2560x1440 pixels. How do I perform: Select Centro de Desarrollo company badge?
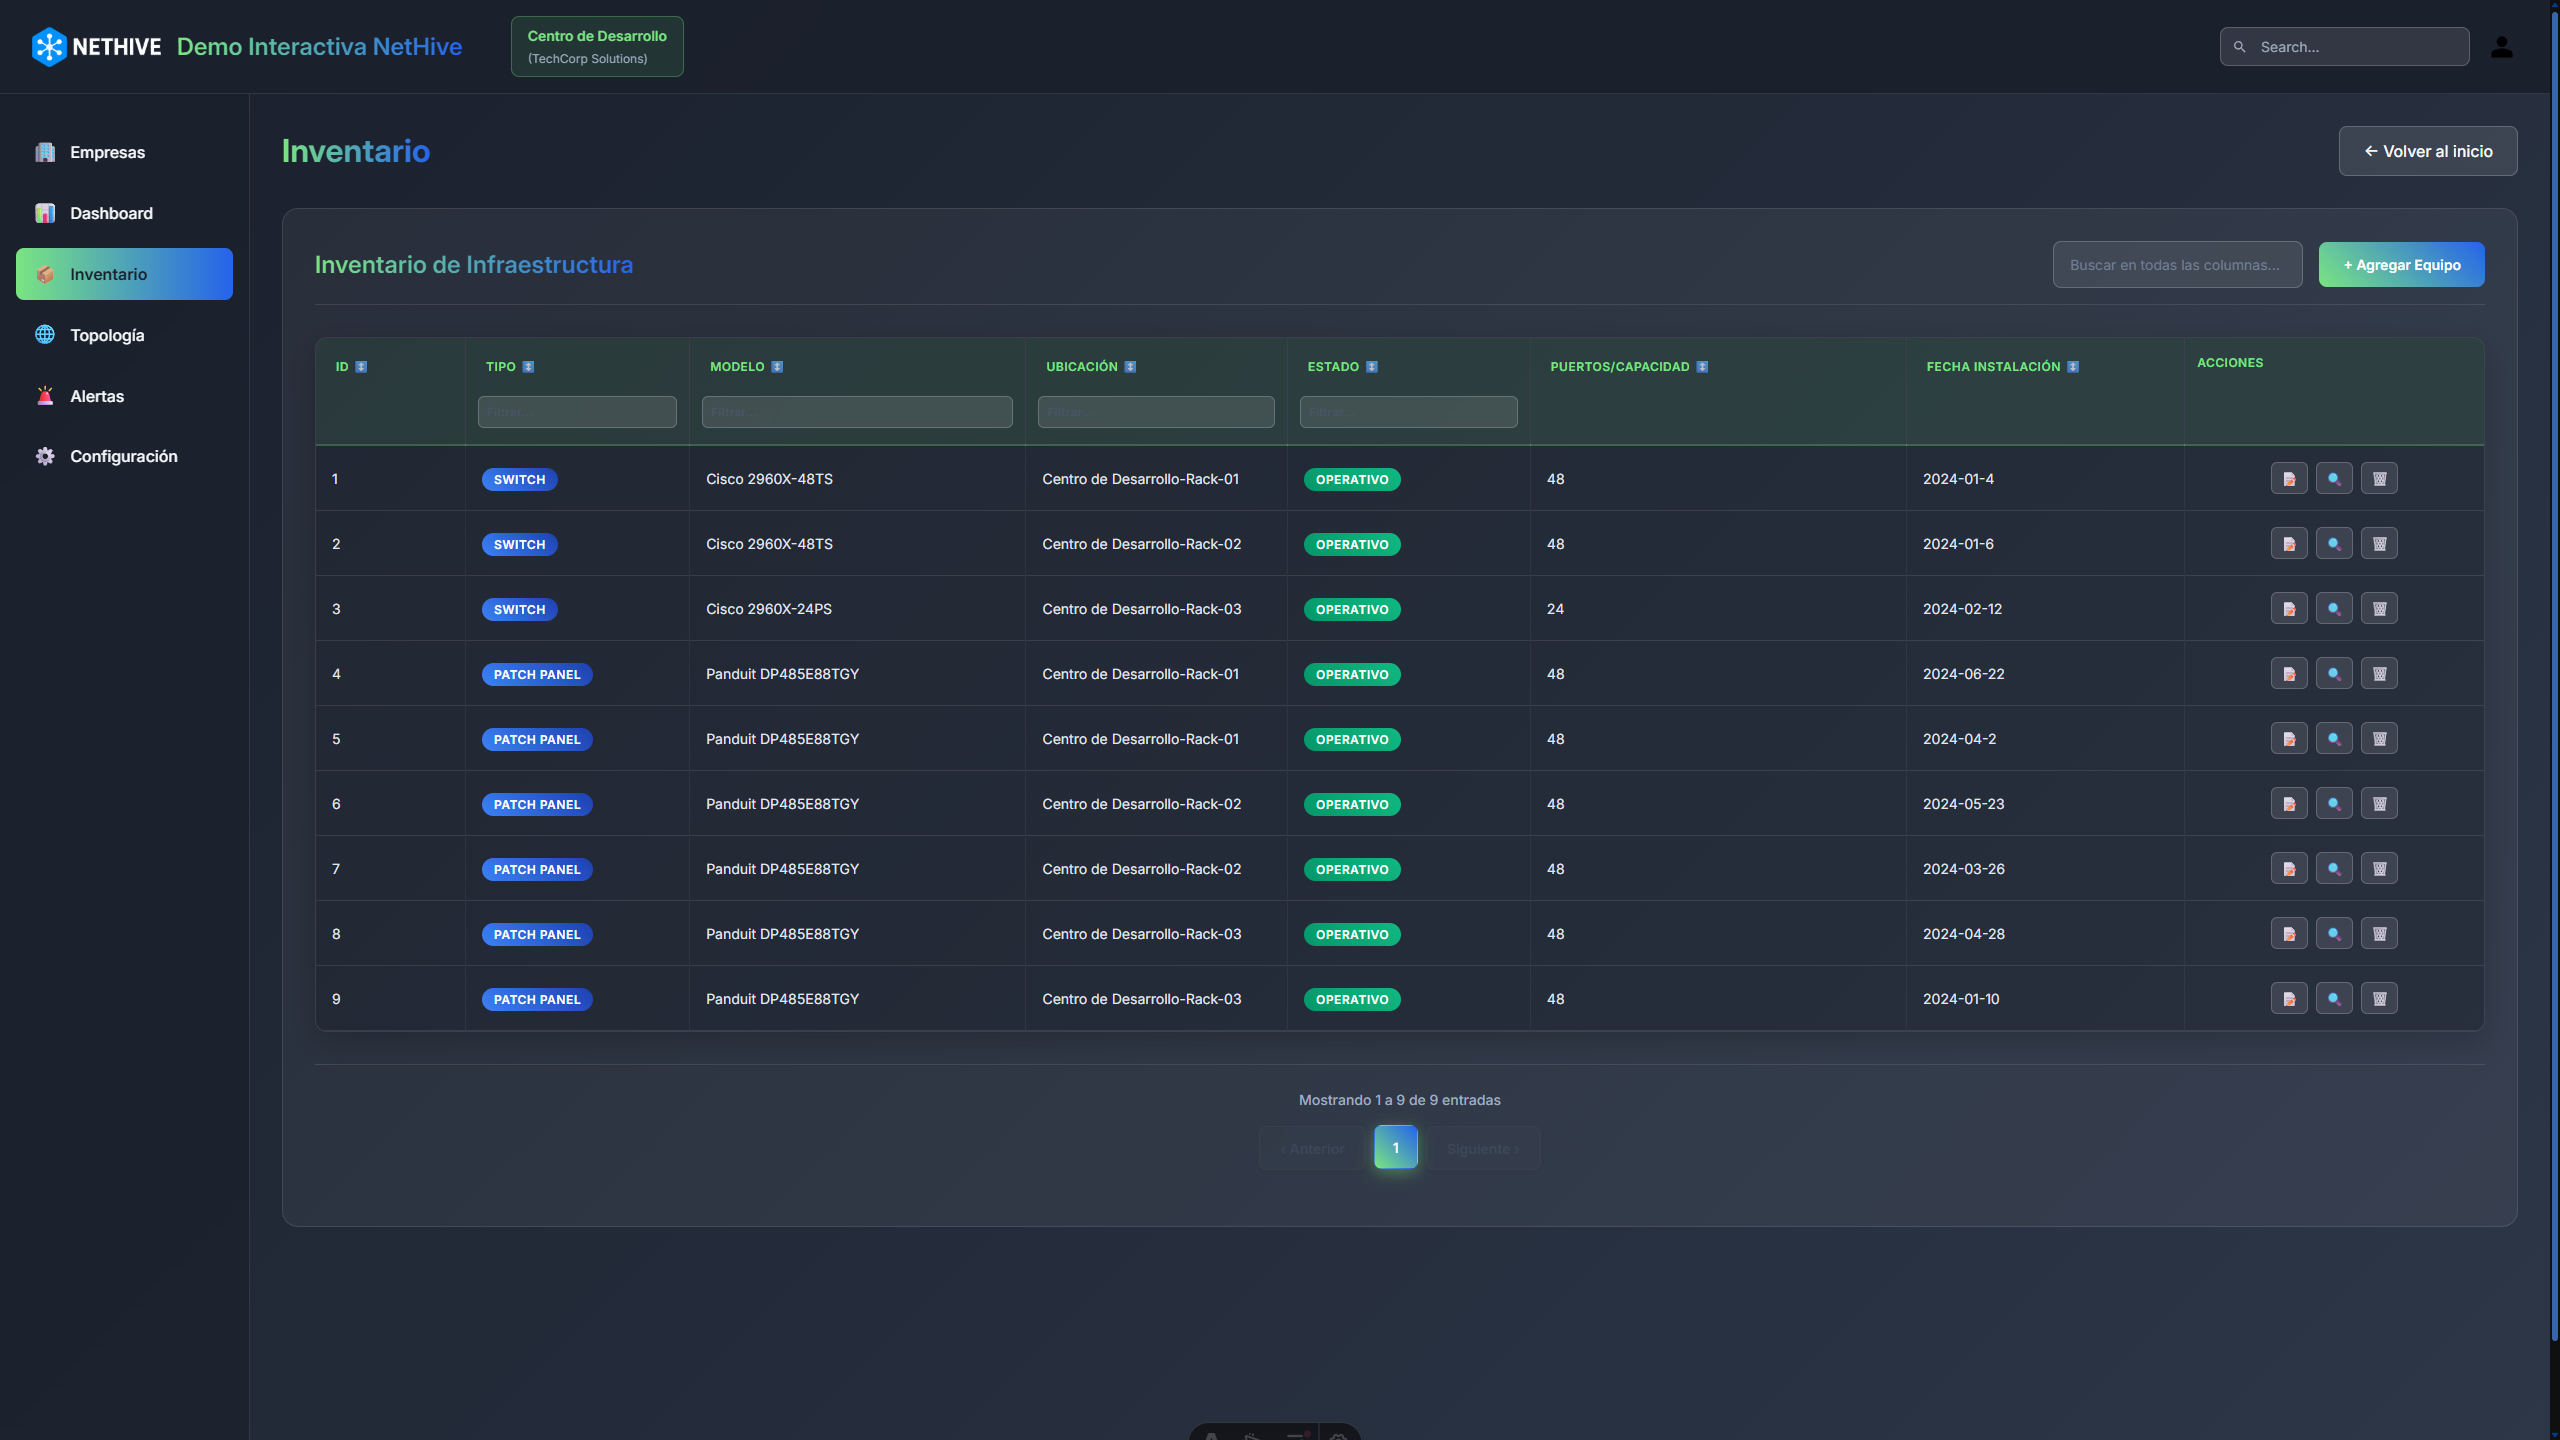(x=597, y=47)
